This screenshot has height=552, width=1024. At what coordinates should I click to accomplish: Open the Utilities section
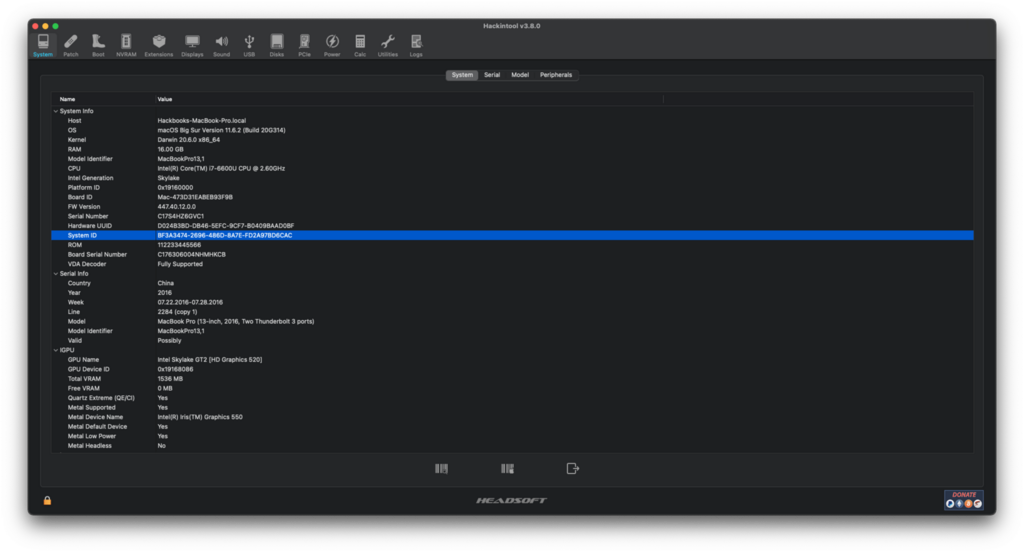(387, 46)
